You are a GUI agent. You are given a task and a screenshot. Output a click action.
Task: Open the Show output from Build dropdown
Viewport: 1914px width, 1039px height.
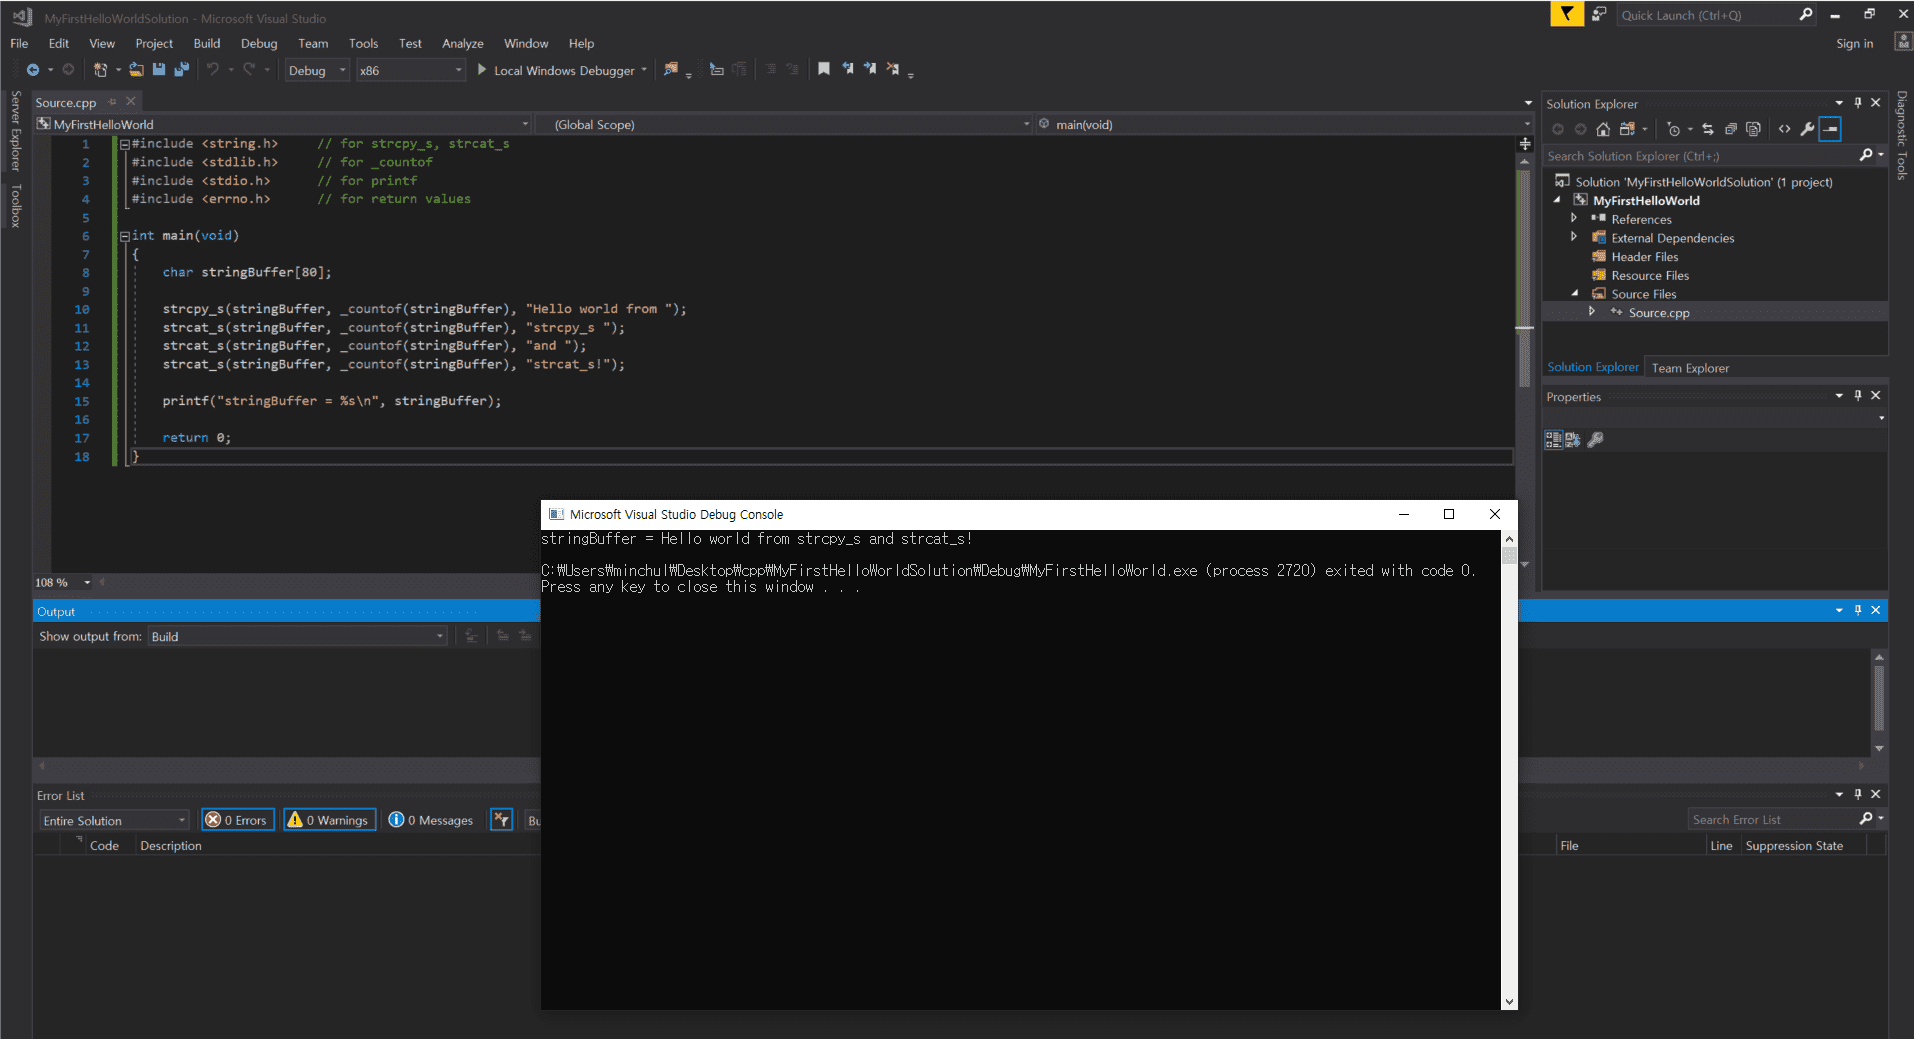298,636
